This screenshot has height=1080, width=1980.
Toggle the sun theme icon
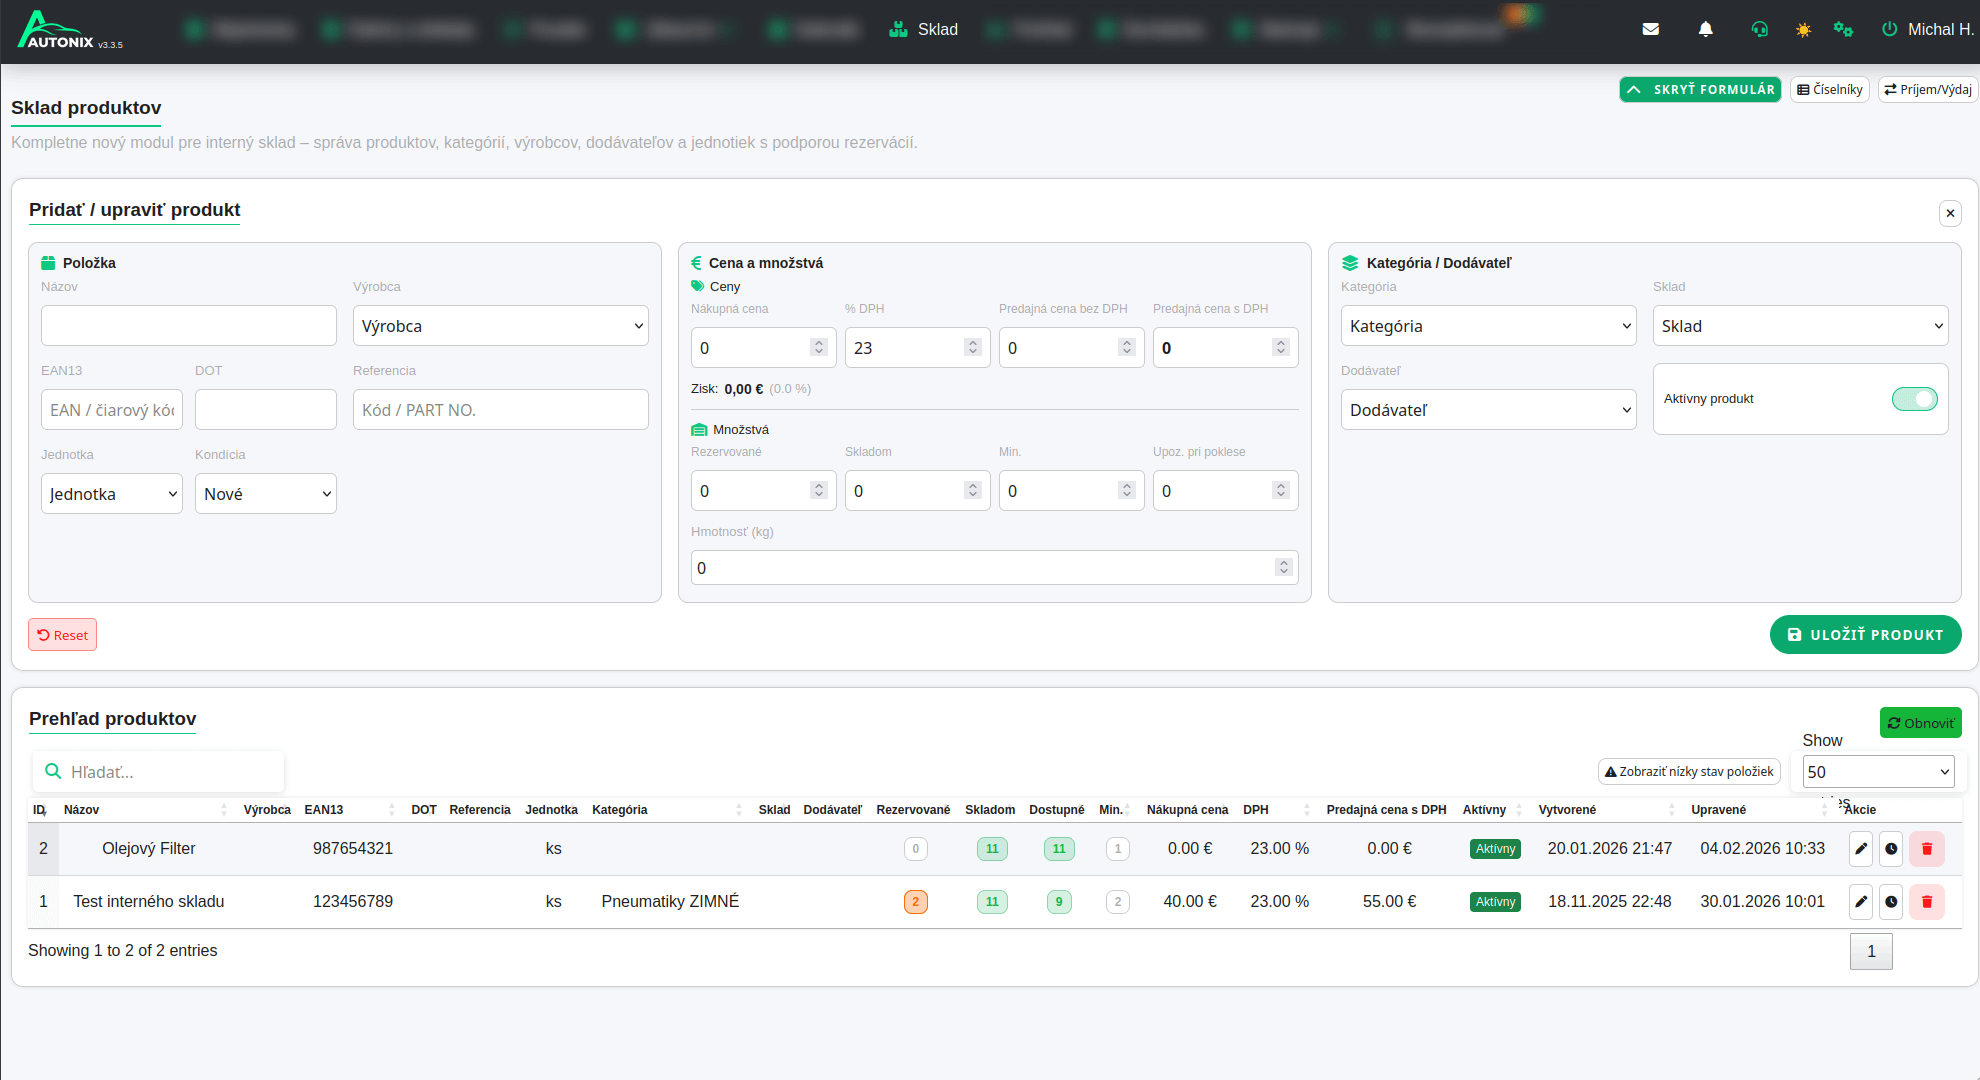(1803, 30)
